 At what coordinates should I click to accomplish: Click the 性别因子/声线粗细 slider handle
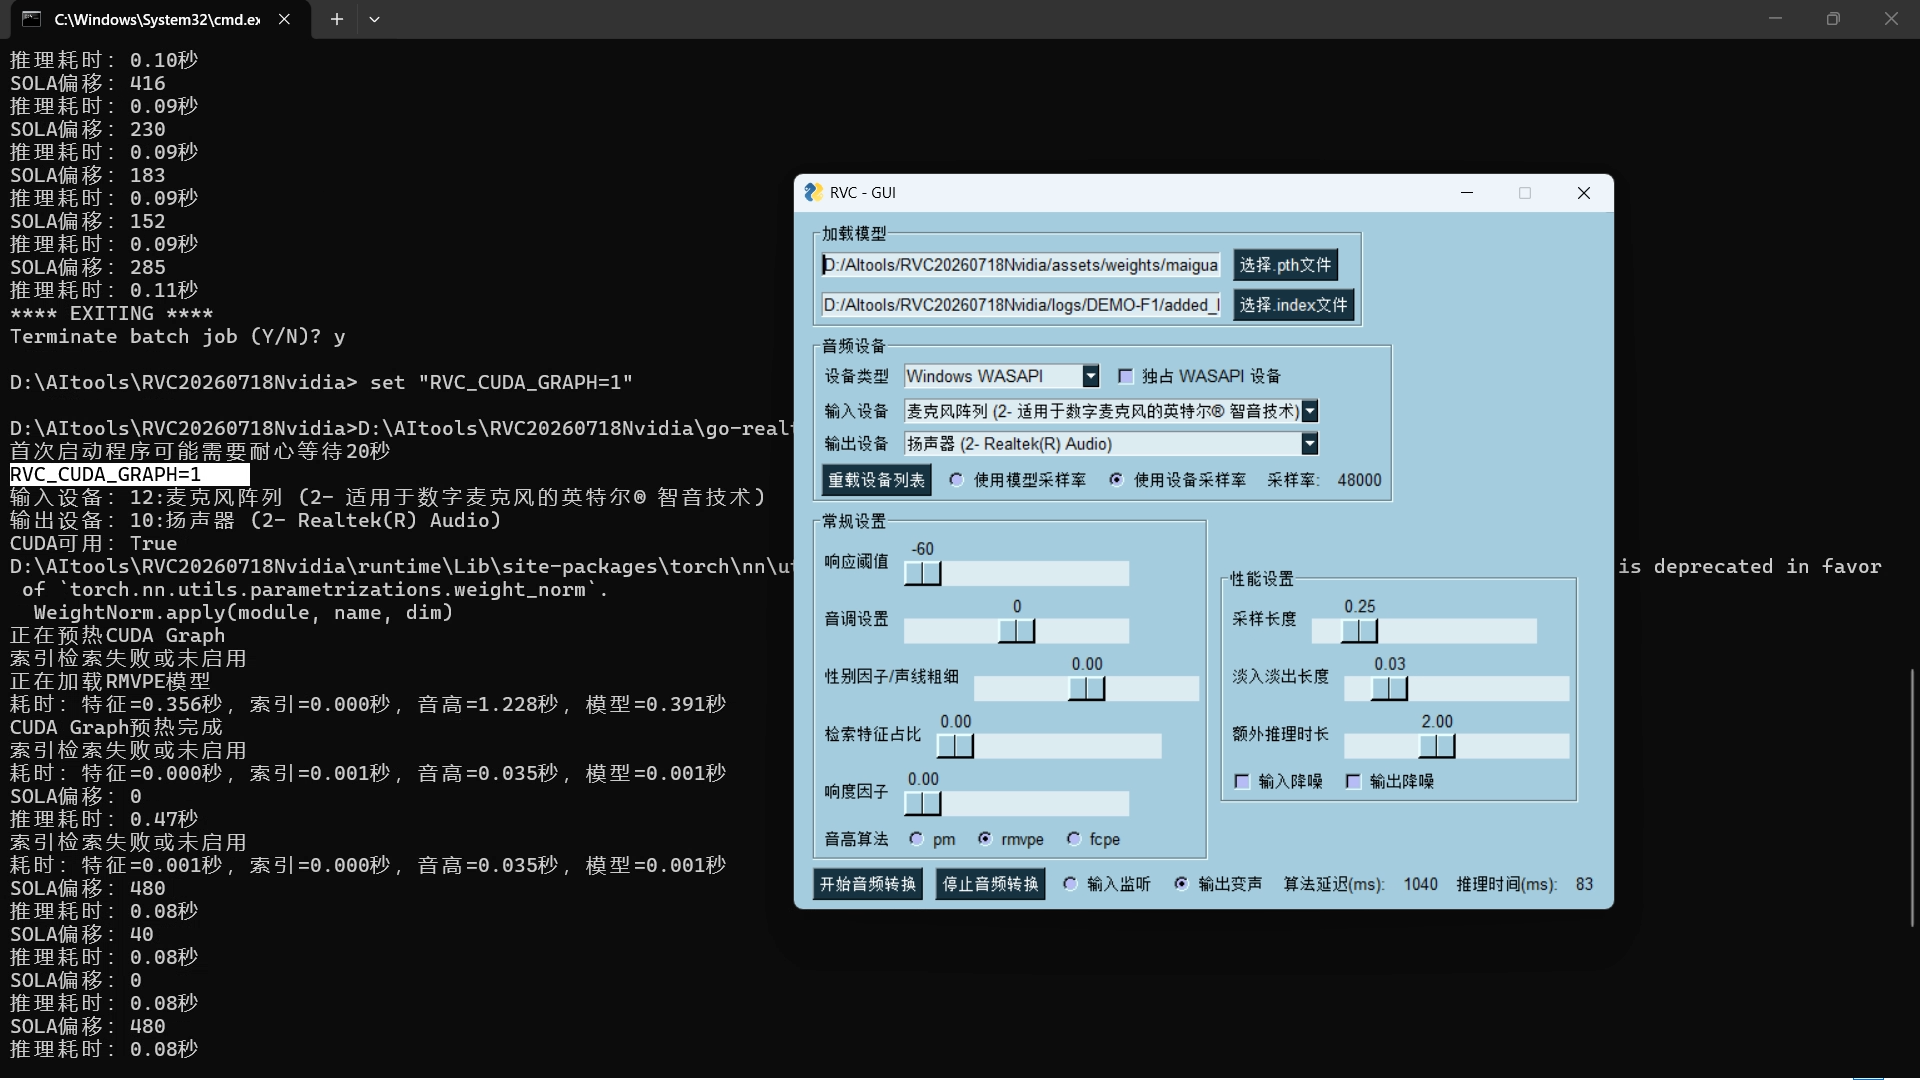tap(1087, 689)
